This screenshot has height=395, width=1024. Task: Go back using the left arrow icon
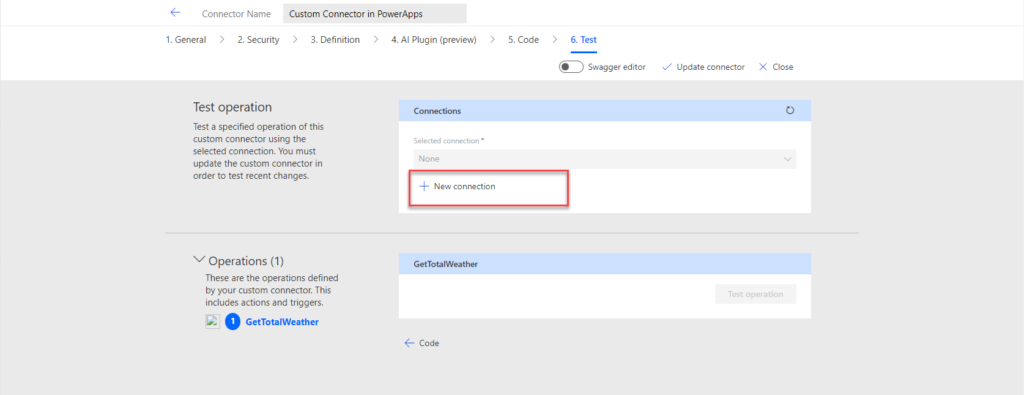click(174, 12)
